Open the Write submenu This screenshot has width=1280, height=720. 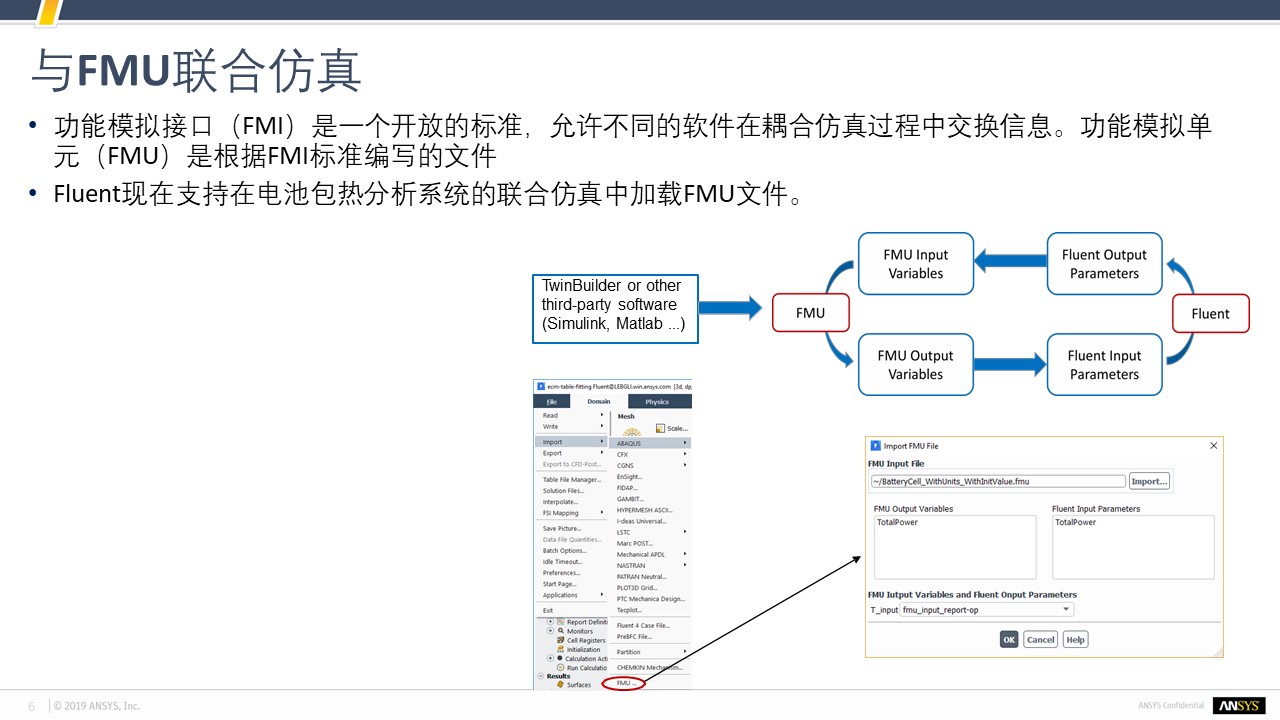572,426
